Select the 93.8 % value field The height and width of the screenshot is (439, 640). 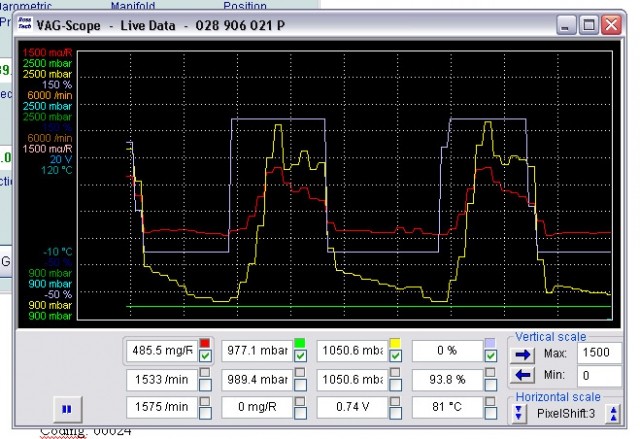(x=447, y=379)
